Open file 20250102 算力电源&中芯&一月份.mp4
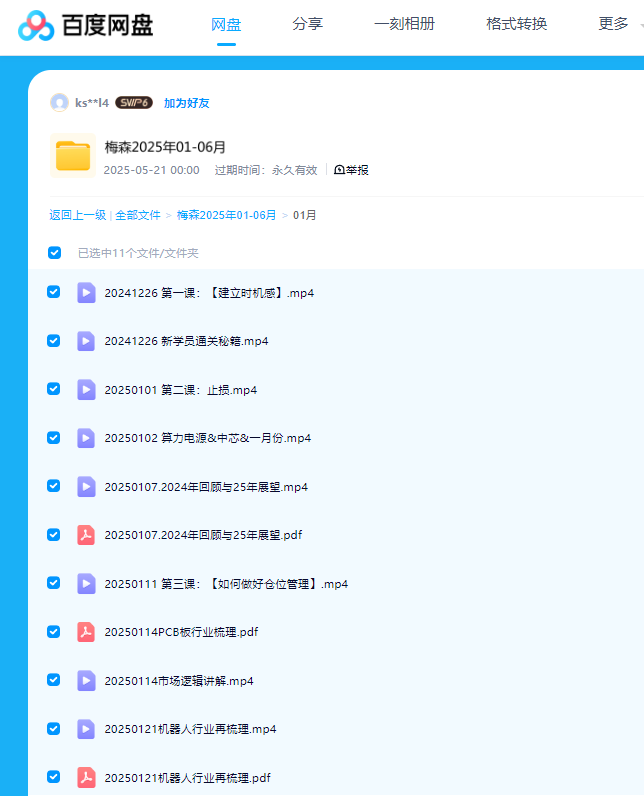 tap(207, 437)
